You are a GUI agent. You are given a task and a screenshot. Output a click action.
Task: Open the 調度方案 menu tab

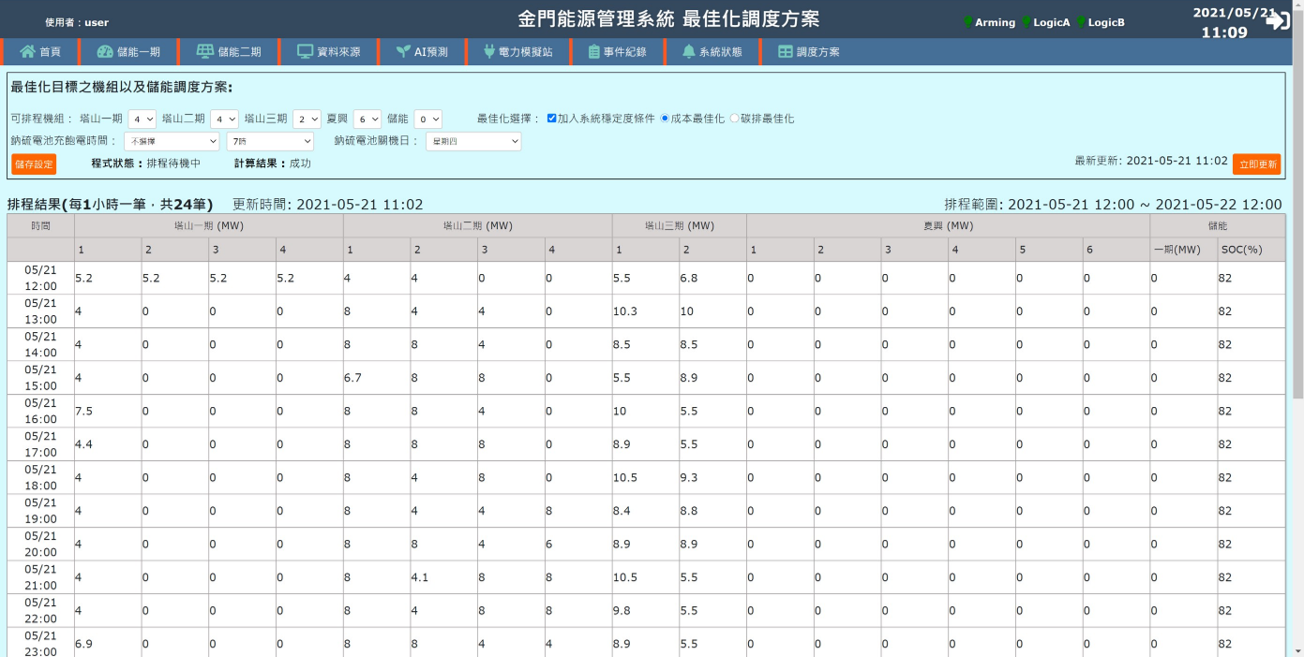coord(809,52)
